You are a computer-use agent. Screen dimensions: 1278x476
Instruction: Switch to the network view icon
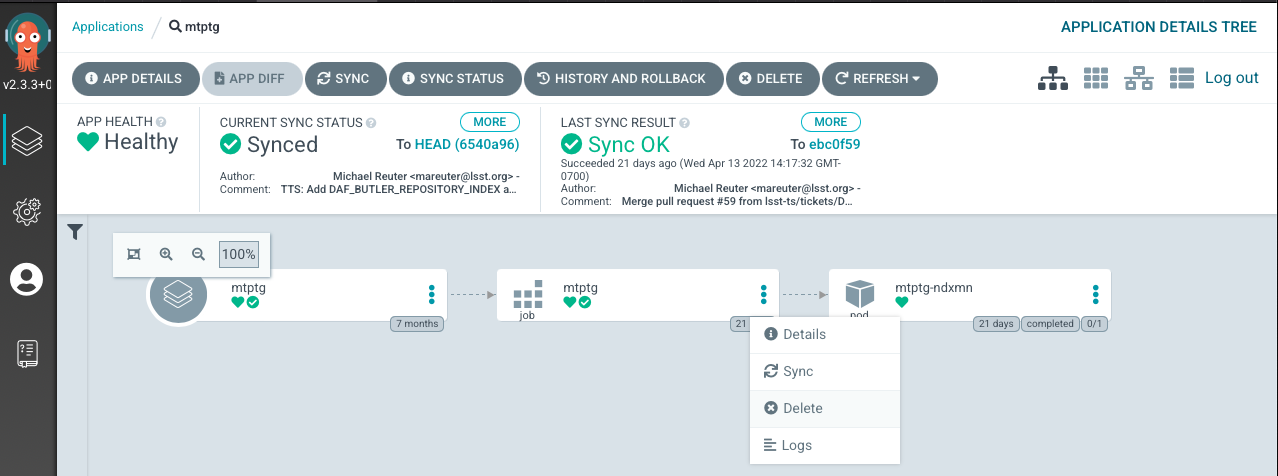(1139, 79)
